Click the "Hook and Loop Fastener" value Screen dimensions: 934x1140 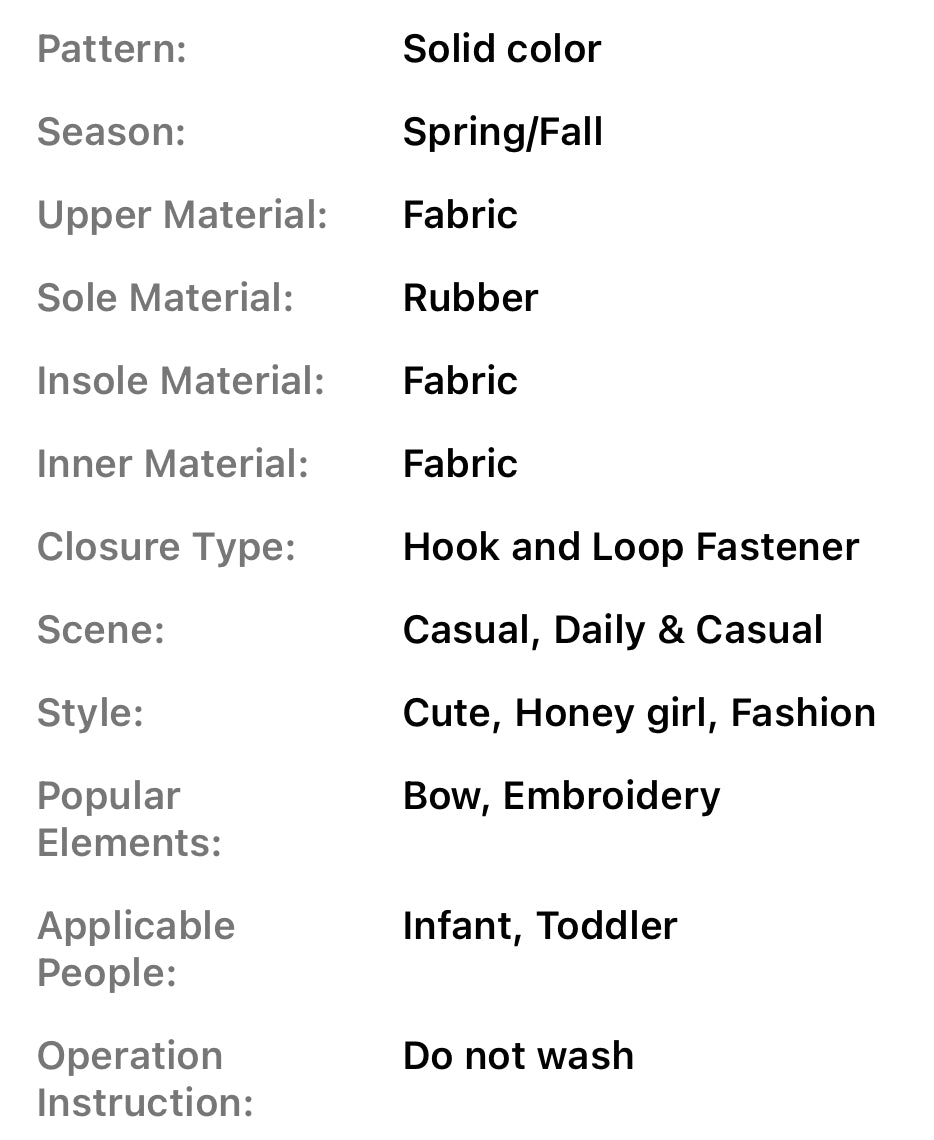(x=630, y=547)
